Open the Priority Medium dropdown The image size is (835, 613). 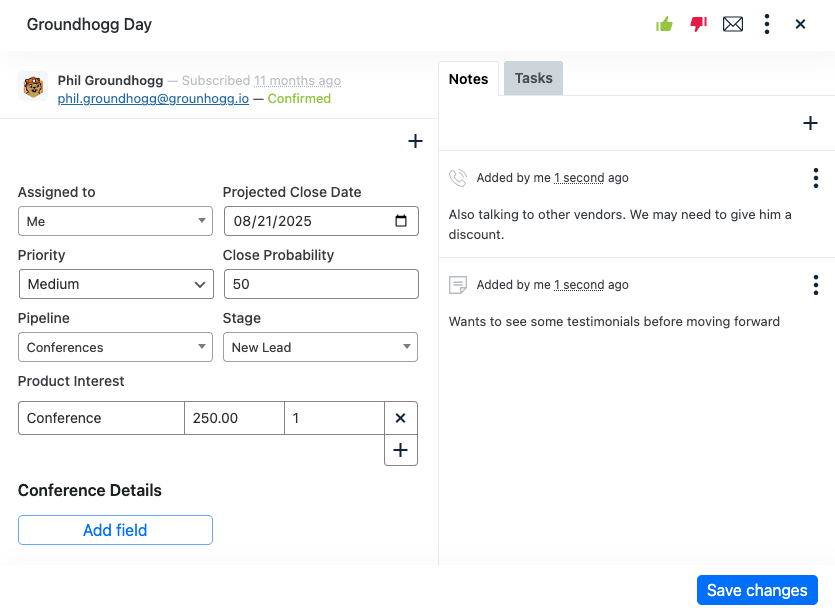pyautogui.click(x=116, y=284)
